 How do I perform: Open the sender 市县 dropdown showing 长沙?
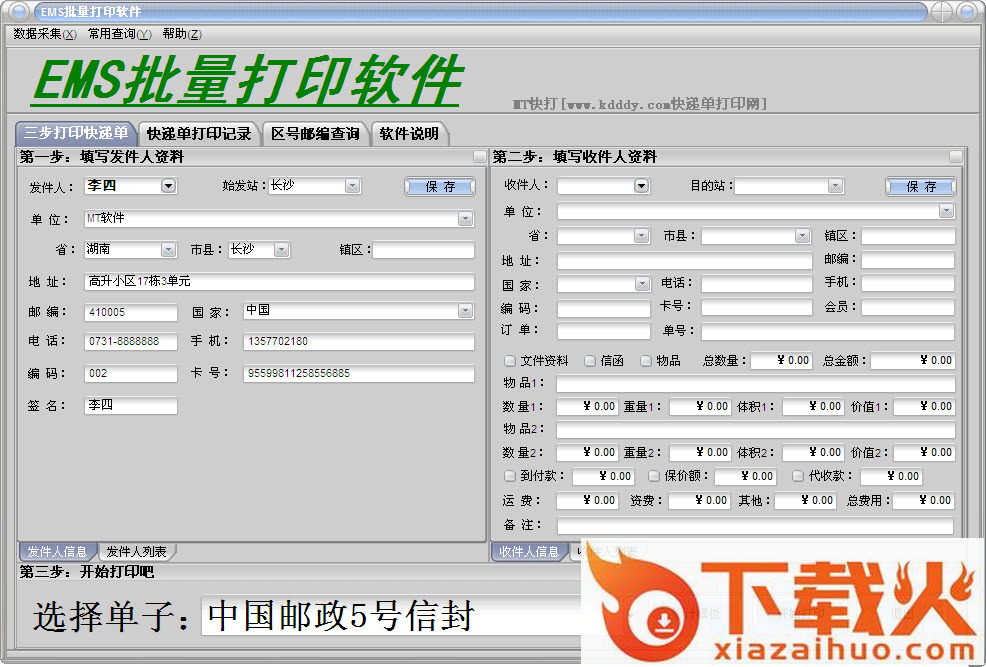[281, 250]
